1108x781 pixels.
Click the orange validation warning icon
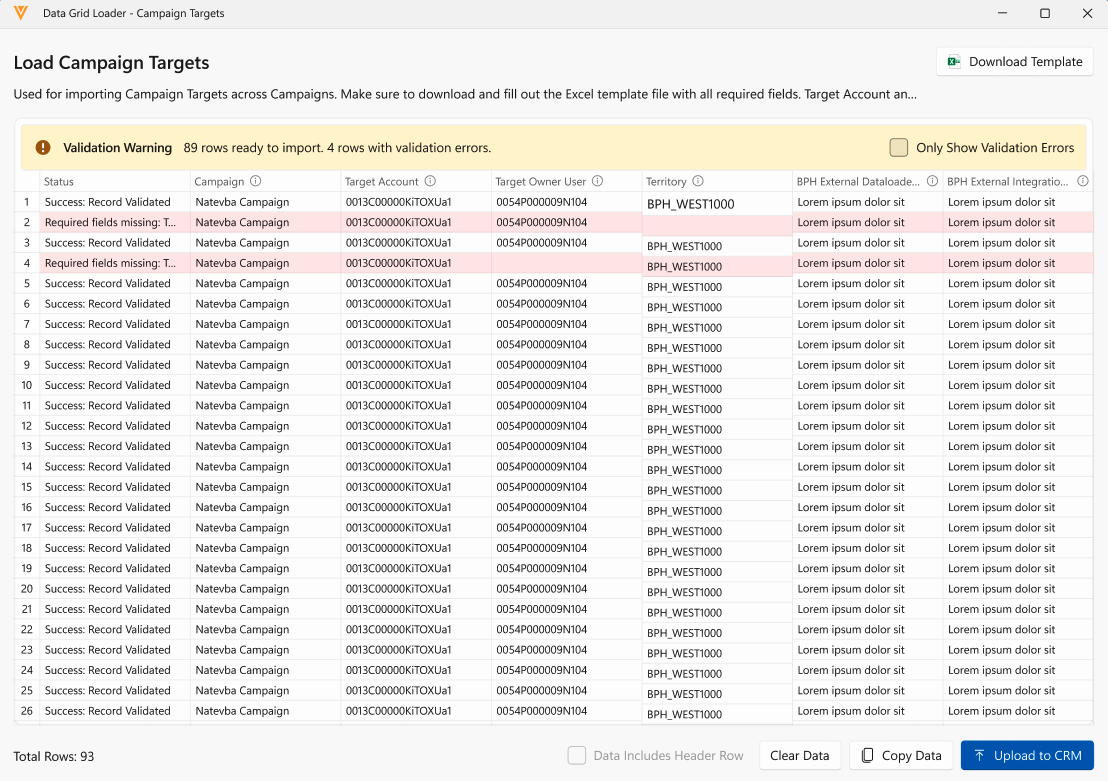[43, 147]
